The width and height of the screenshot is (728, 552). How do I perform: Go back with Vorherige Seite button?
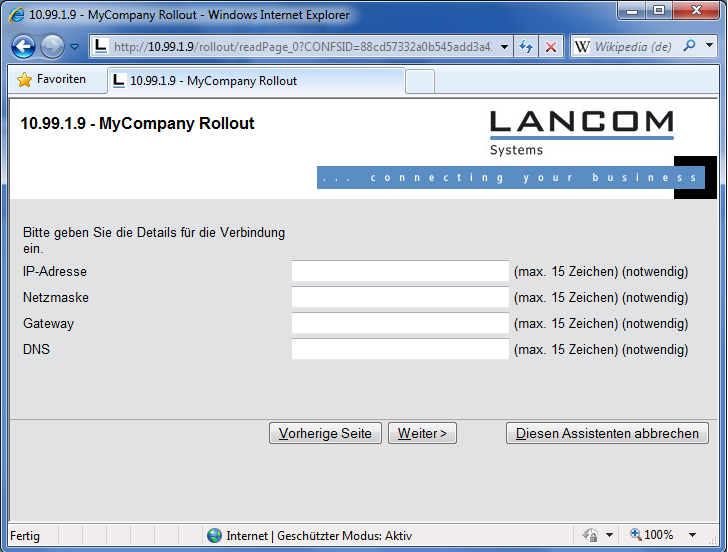pyautogui.click(x=325, y=433)
